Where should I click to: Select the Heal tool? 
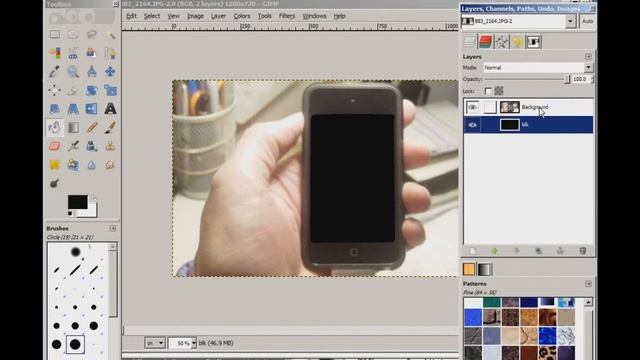(55, 164)
